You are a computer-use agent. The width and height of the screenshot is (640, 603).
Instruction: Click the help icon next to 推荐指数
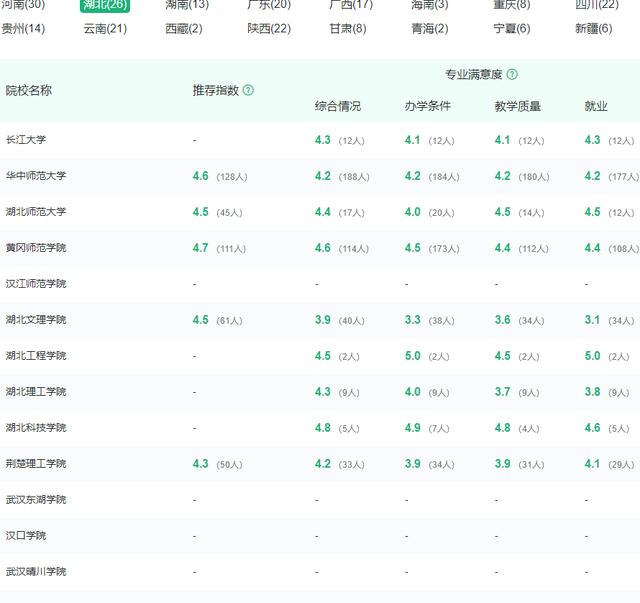[x=248, y=90]
